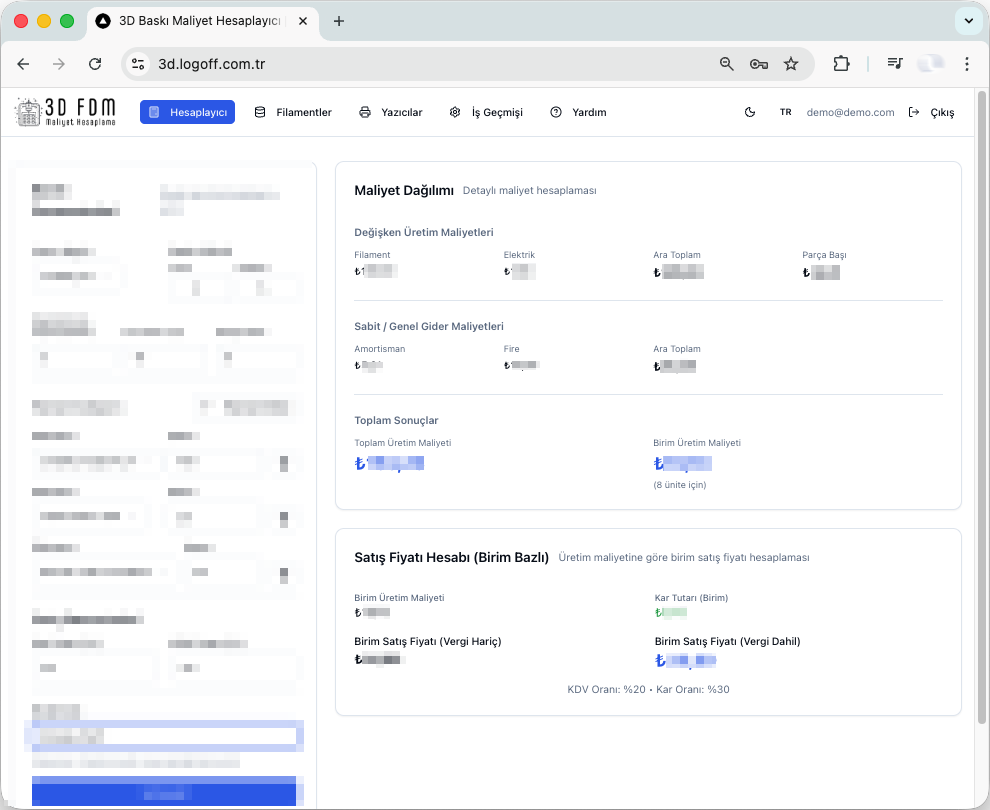990x810 pixels.
Task: Toggle dark mode with the moon icon
Action: pos(750,112)
